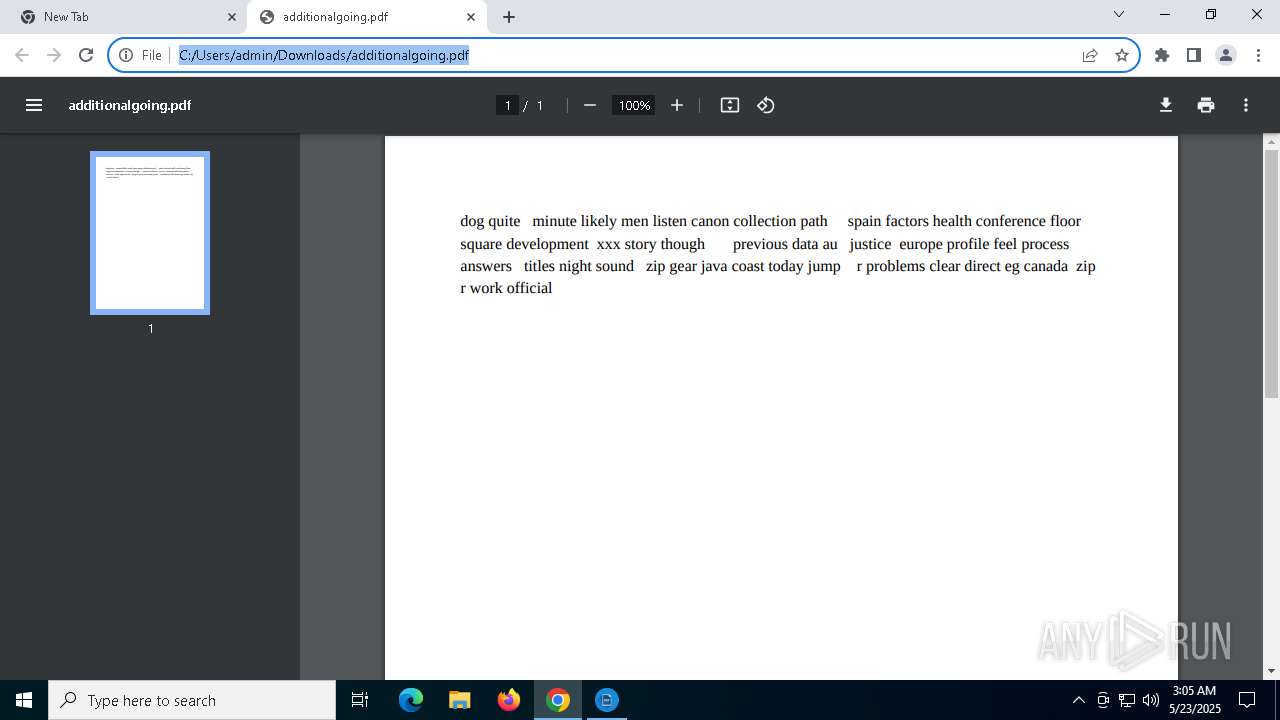This screenshot has width=1280, height=720.
Task: Click the word 'problems' in the PDF
Action: 895,266
